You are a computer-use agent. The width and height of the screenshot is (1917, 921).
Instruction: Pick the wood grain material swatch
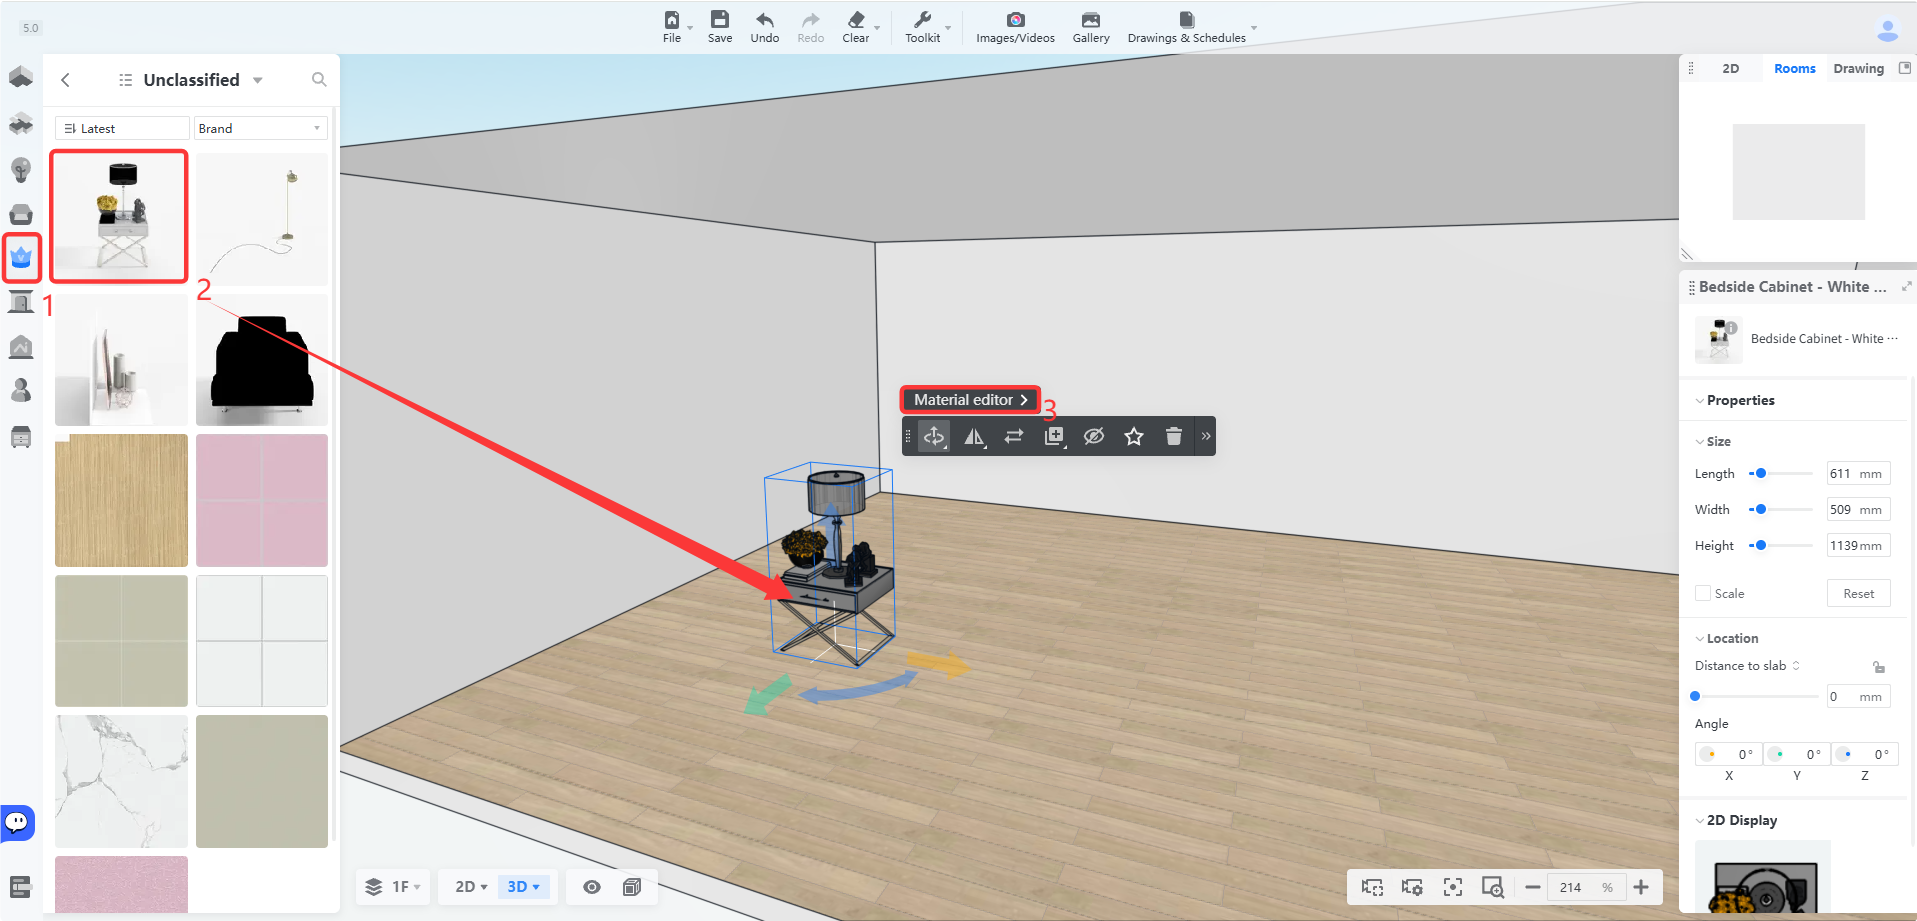click(x=121, y=500)
